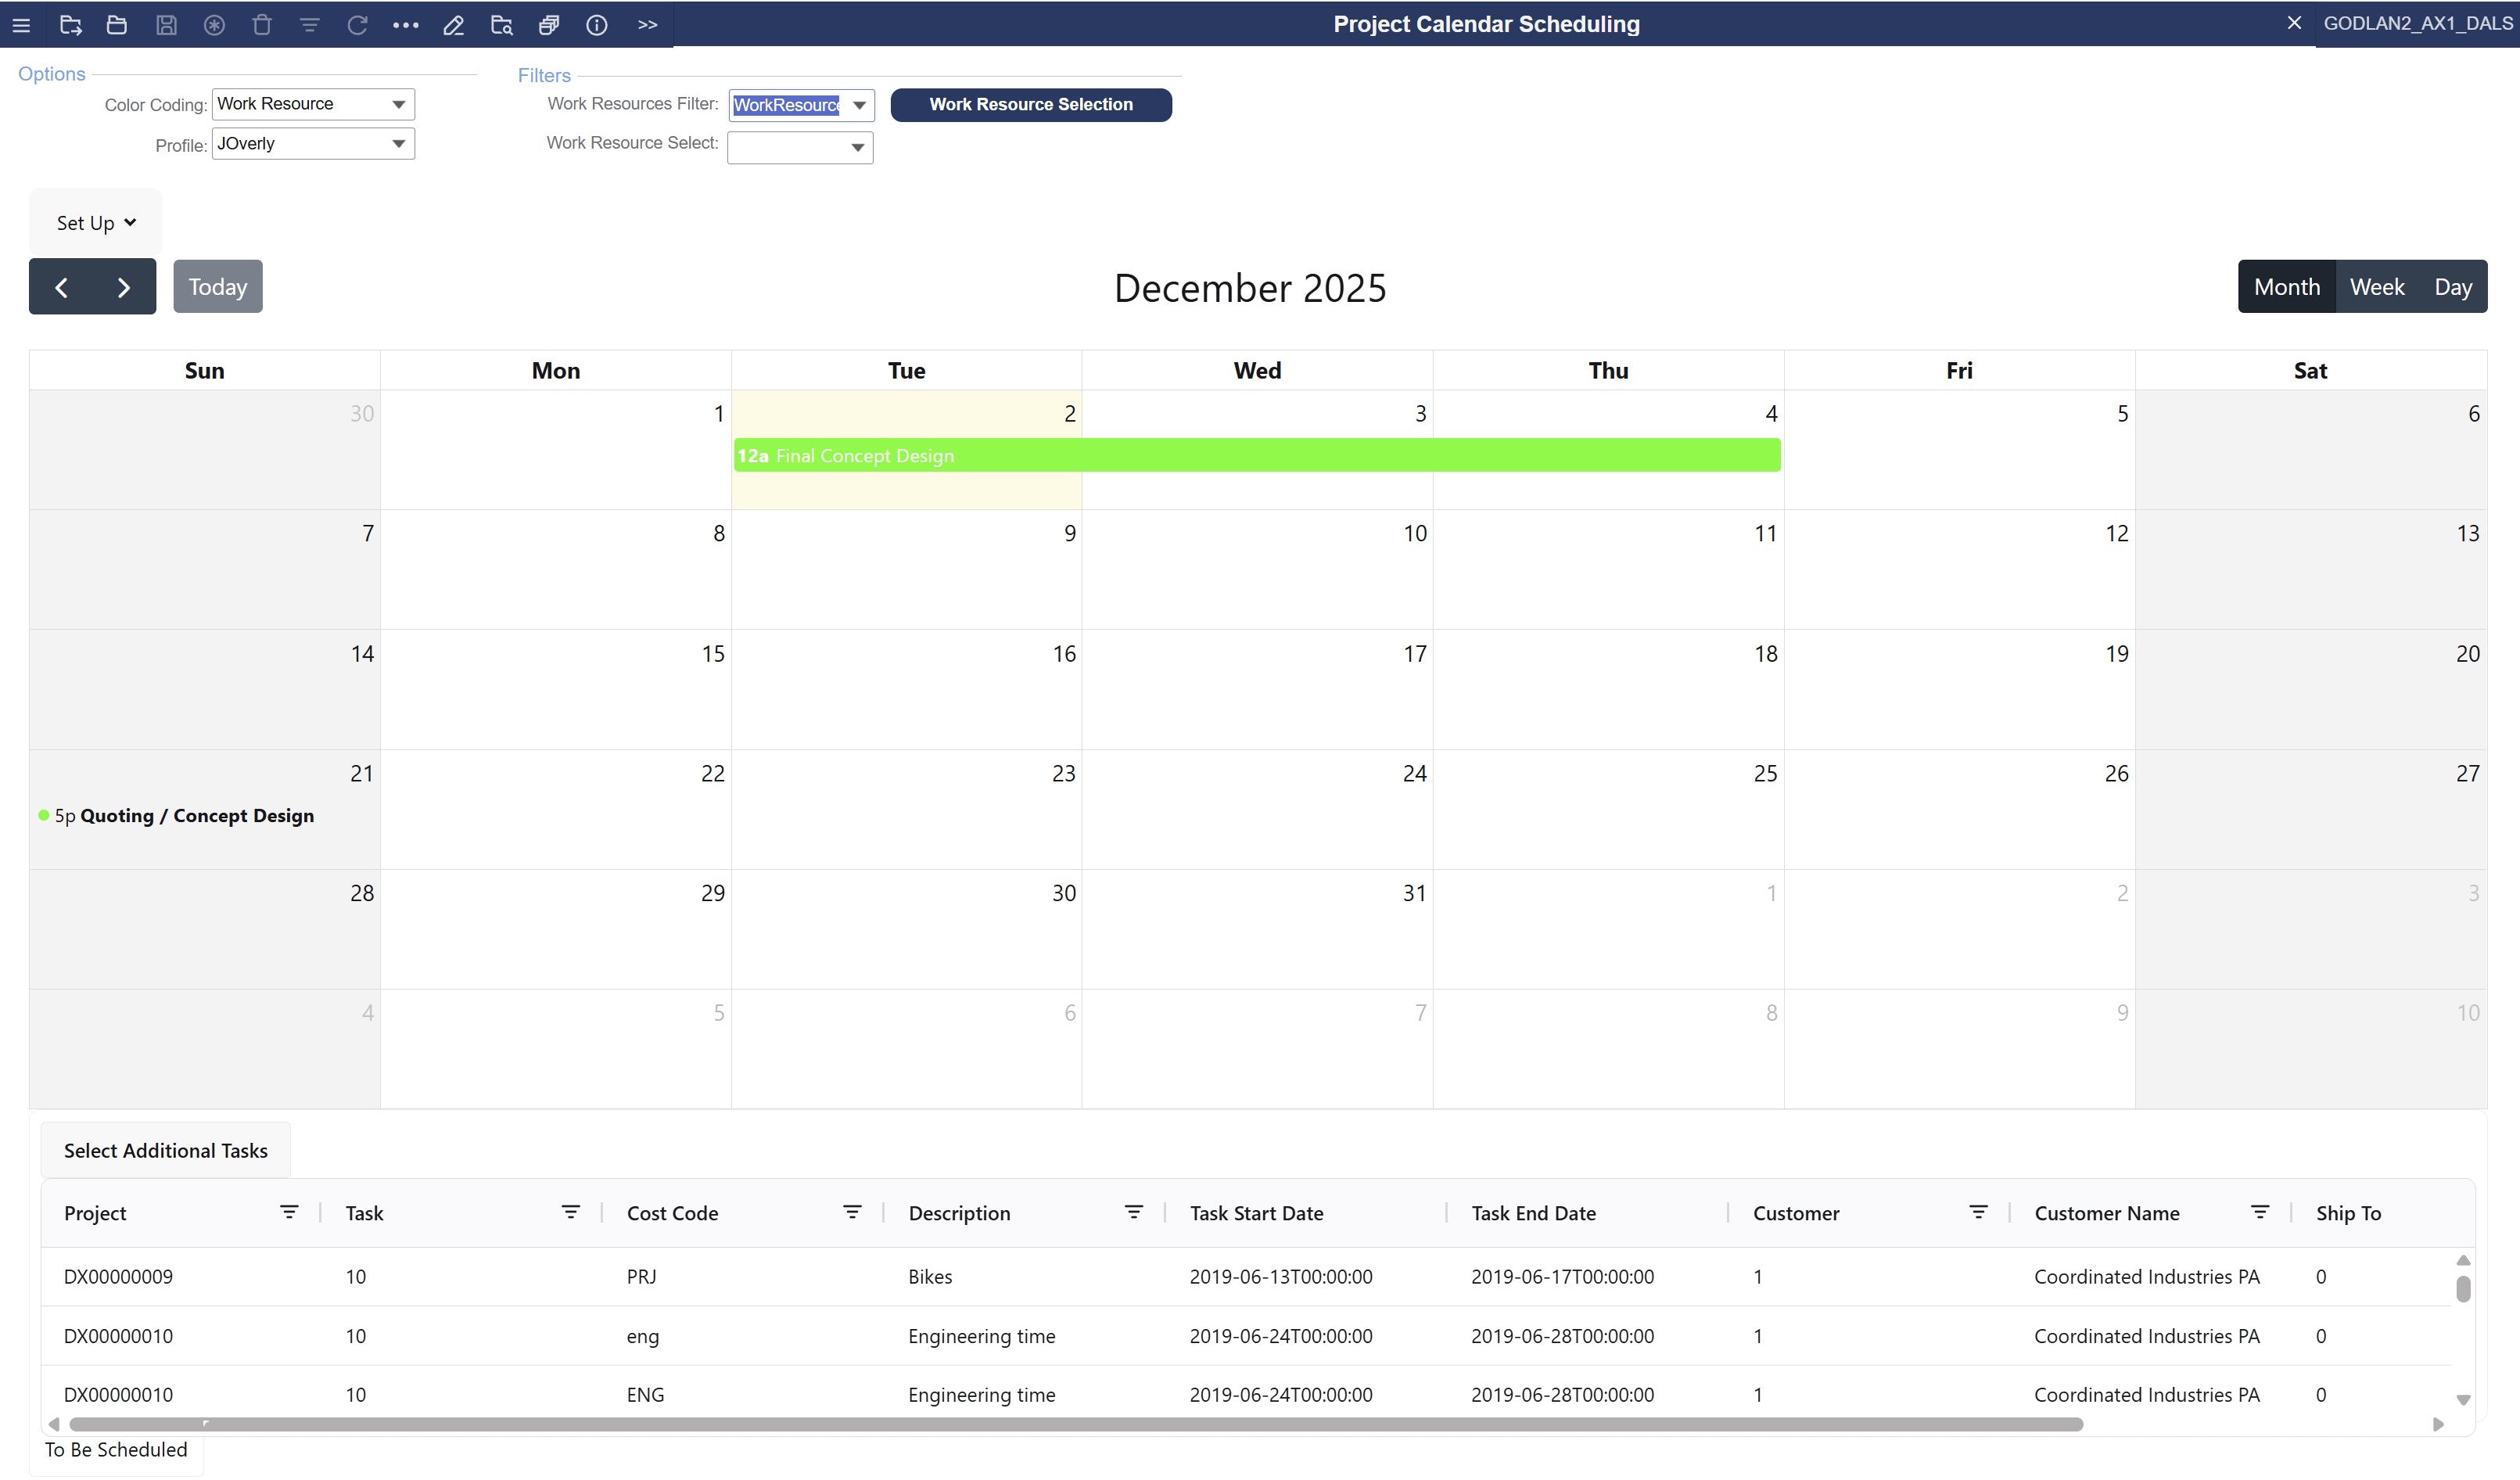Image resolution: width=2520 pixels, height=1480 pixels.
Task: Expand the more options ellipsis icon
Action: pos(405,25)
